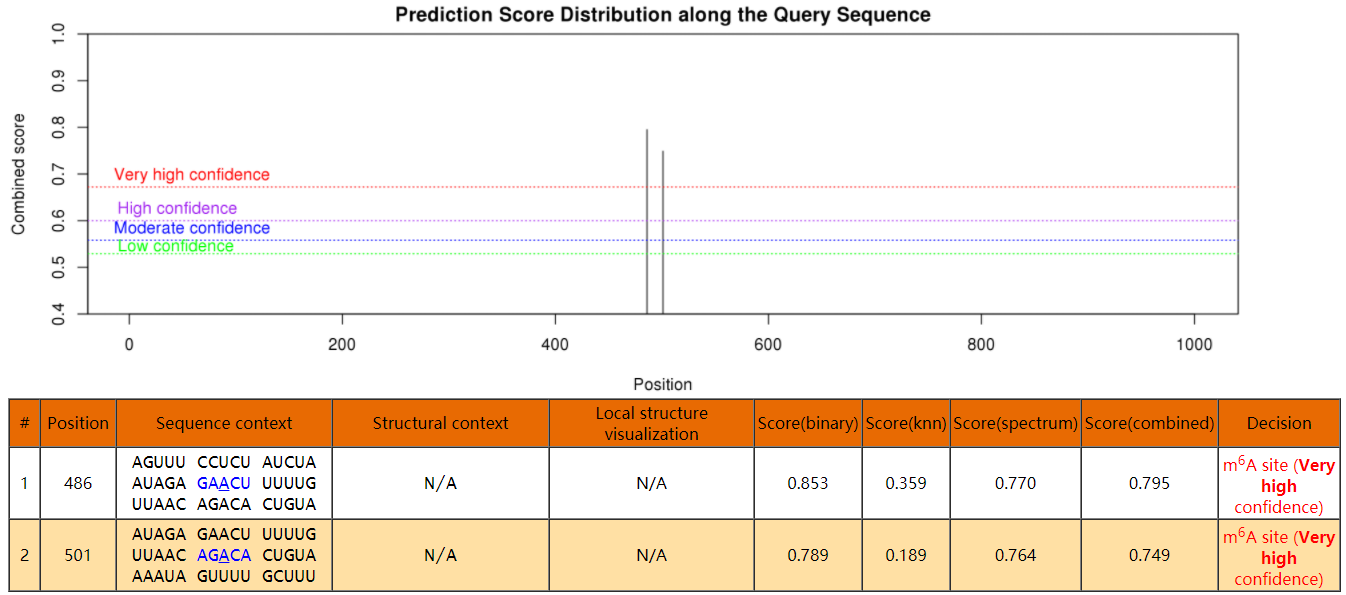1346x595 pixels.
Task: Click the Score(knn) column header
Action: pos(906,423)
